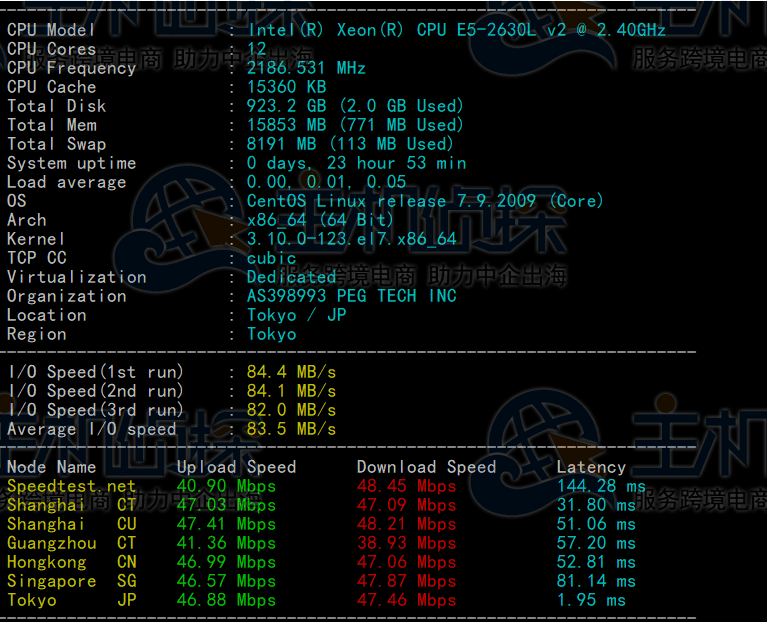Select the Tokyo JP node name
The image size is (767, 622).
click(71, 600)
